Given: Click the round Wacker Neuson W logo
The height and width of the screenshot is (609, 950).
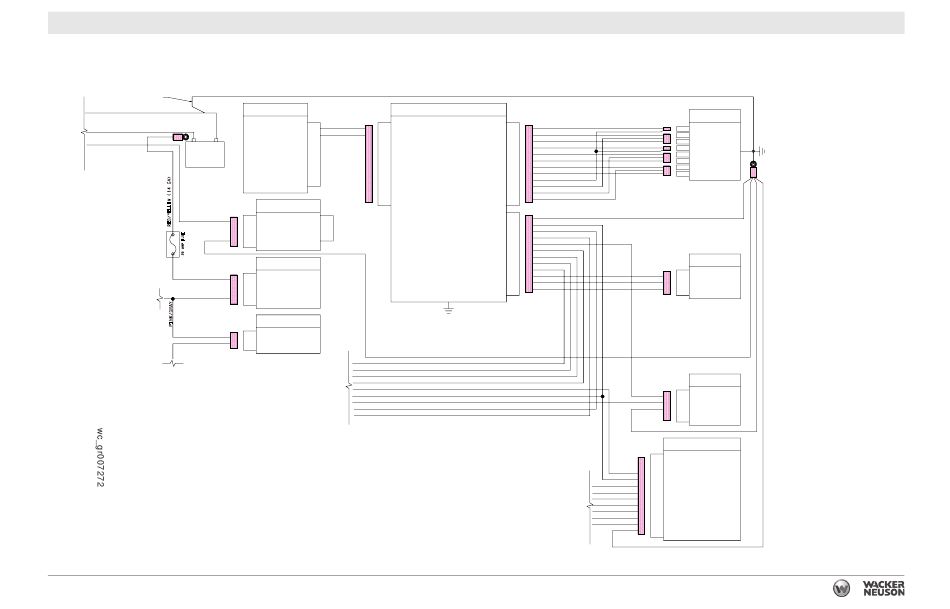Looking at the screenshot, I should coord(841,588).
